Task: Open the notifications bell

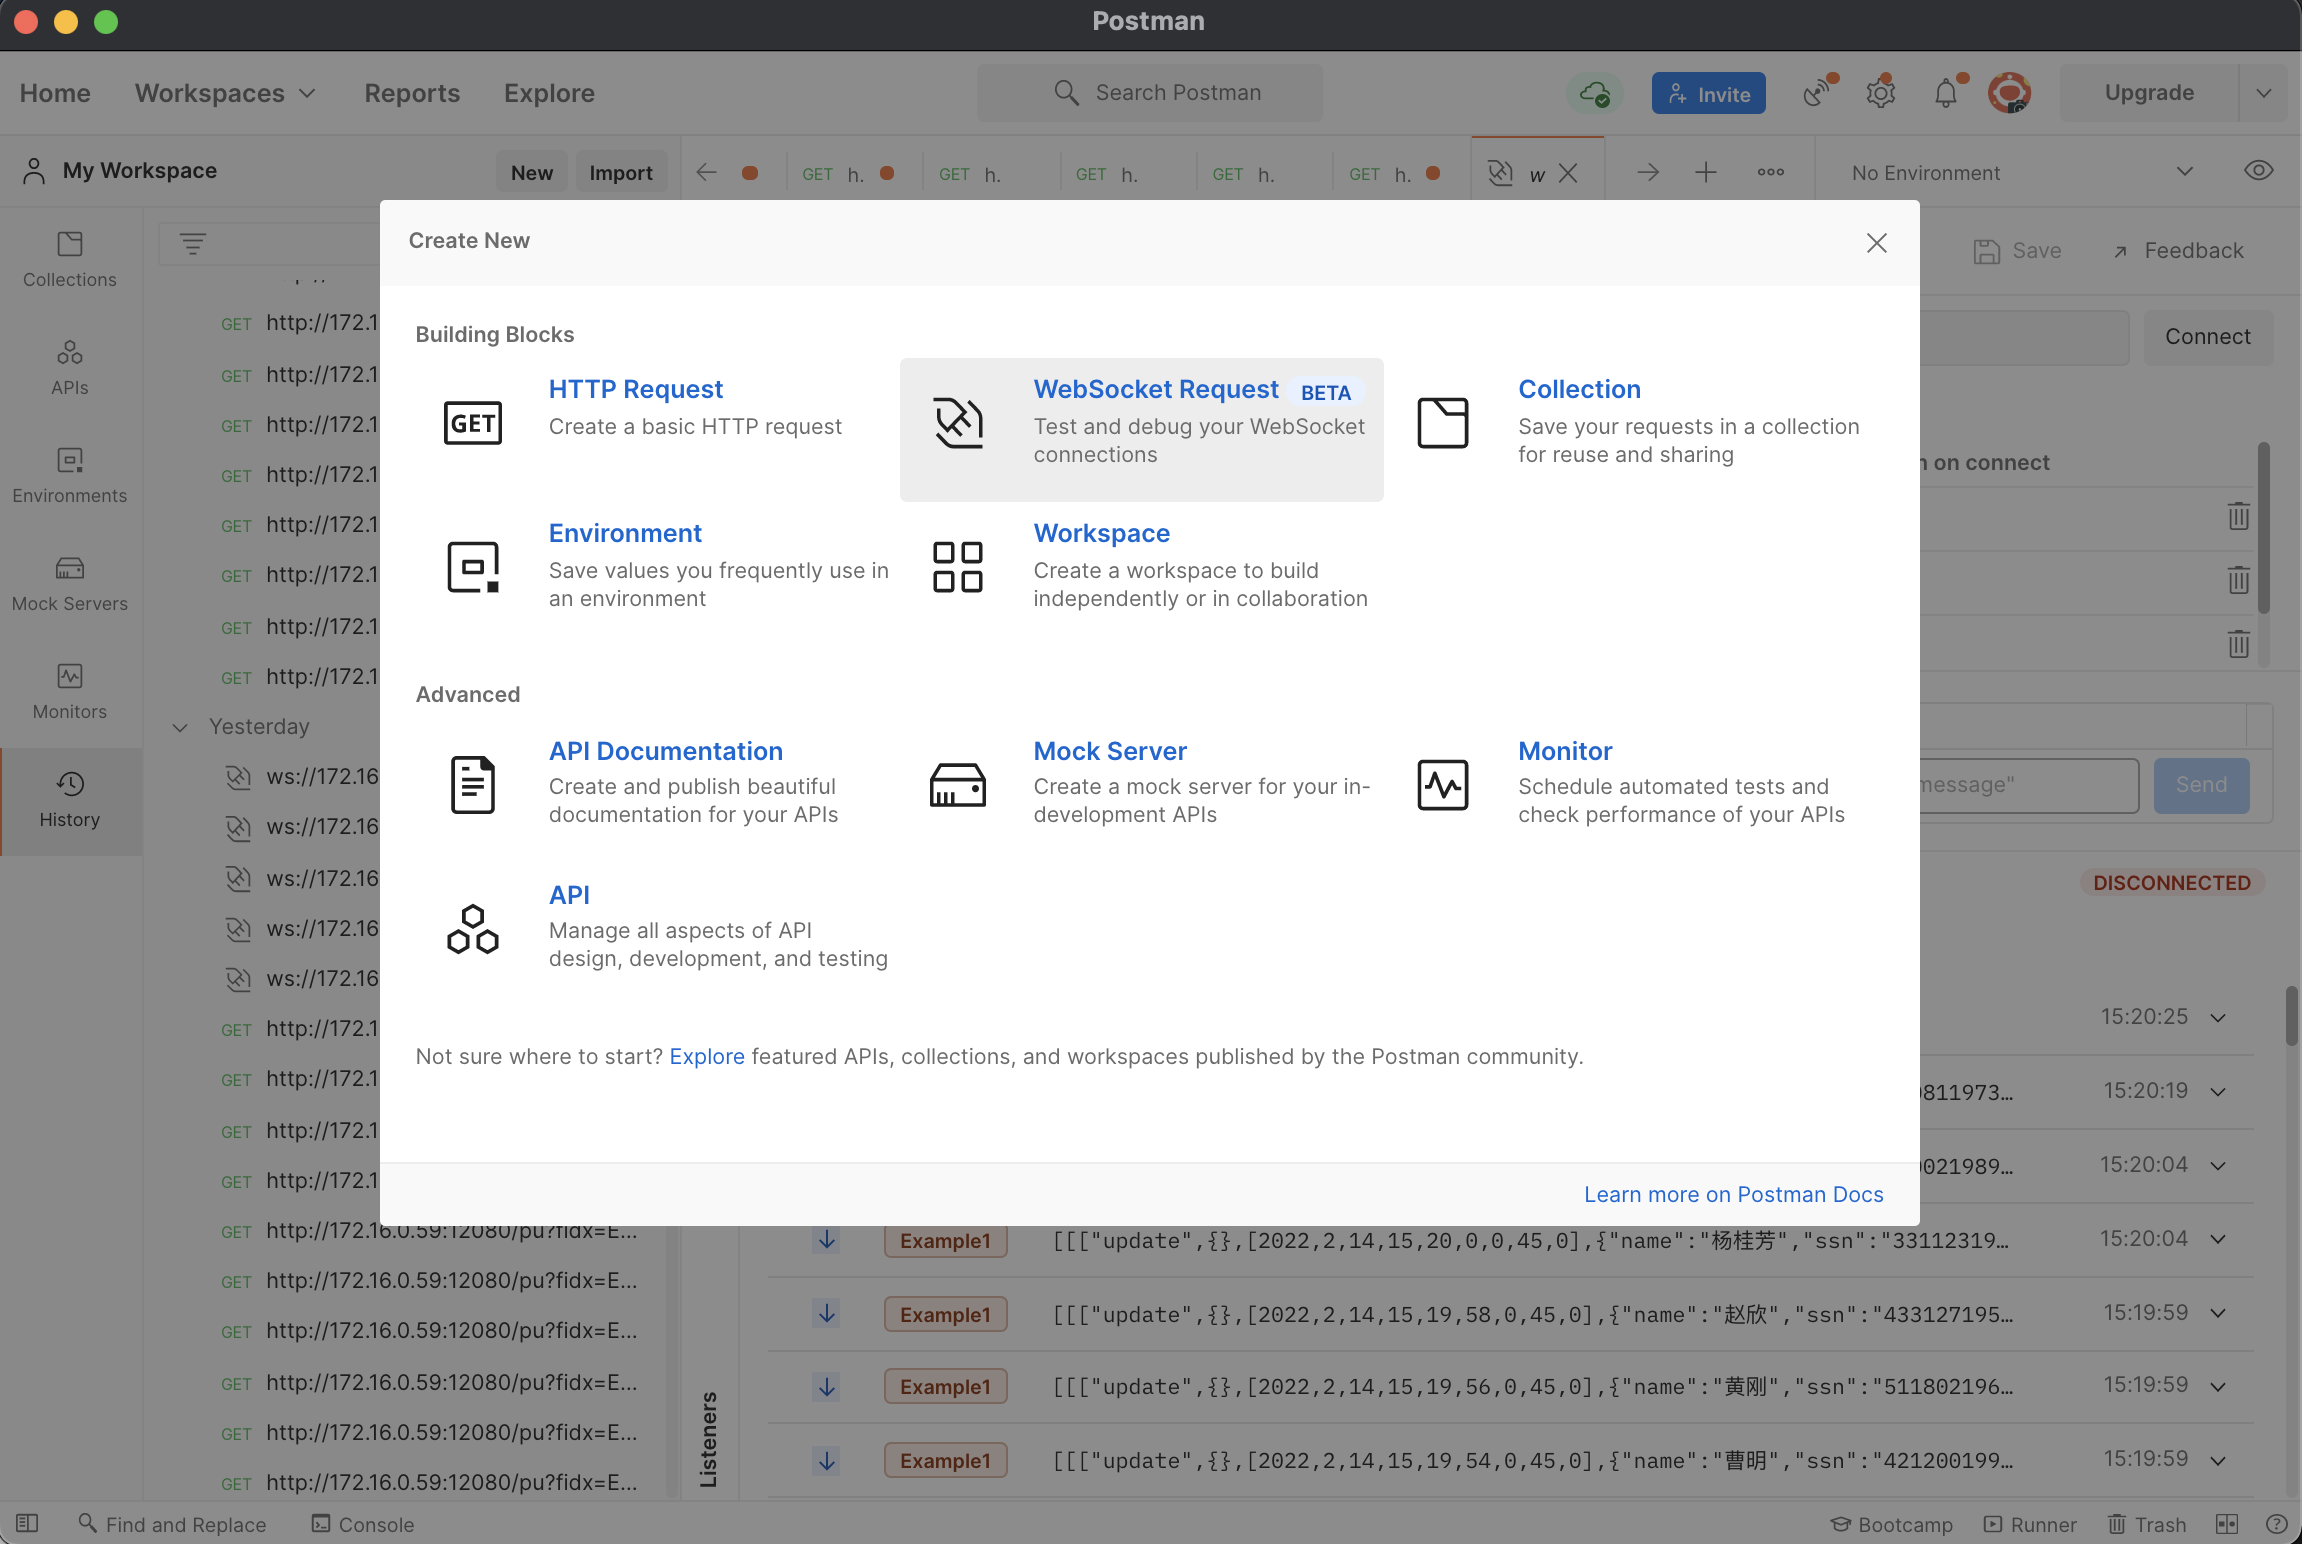Action: point(1946,93)
